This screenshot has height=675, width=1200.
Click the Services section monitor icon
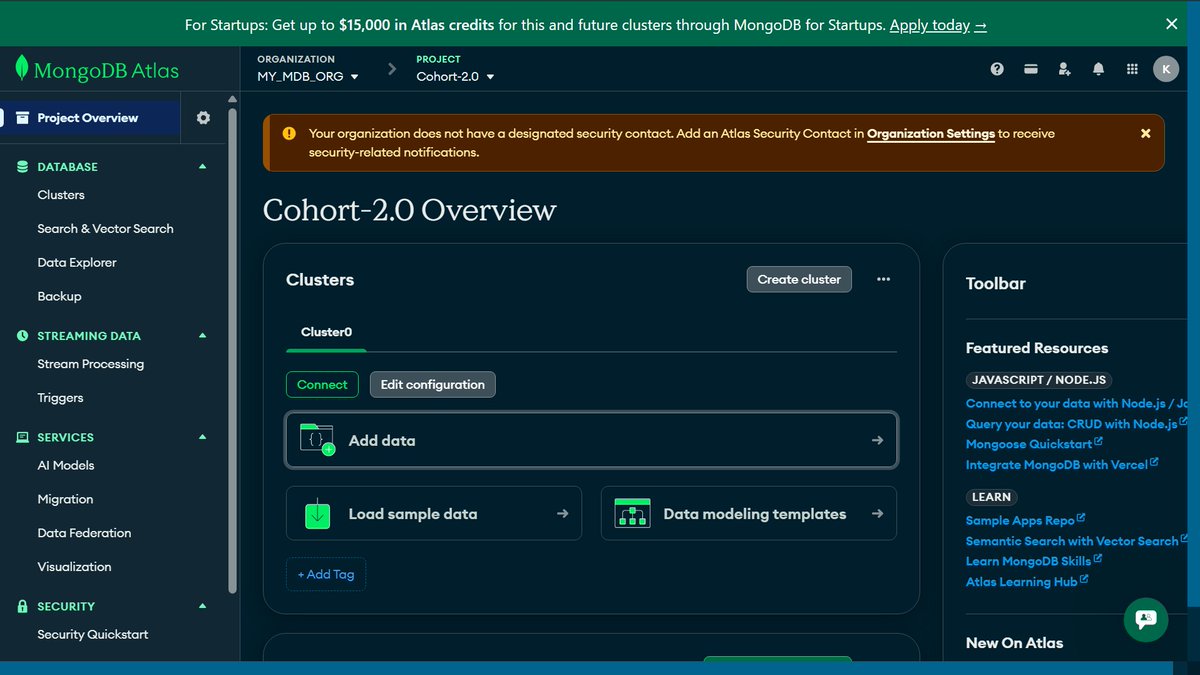point(22,437)
